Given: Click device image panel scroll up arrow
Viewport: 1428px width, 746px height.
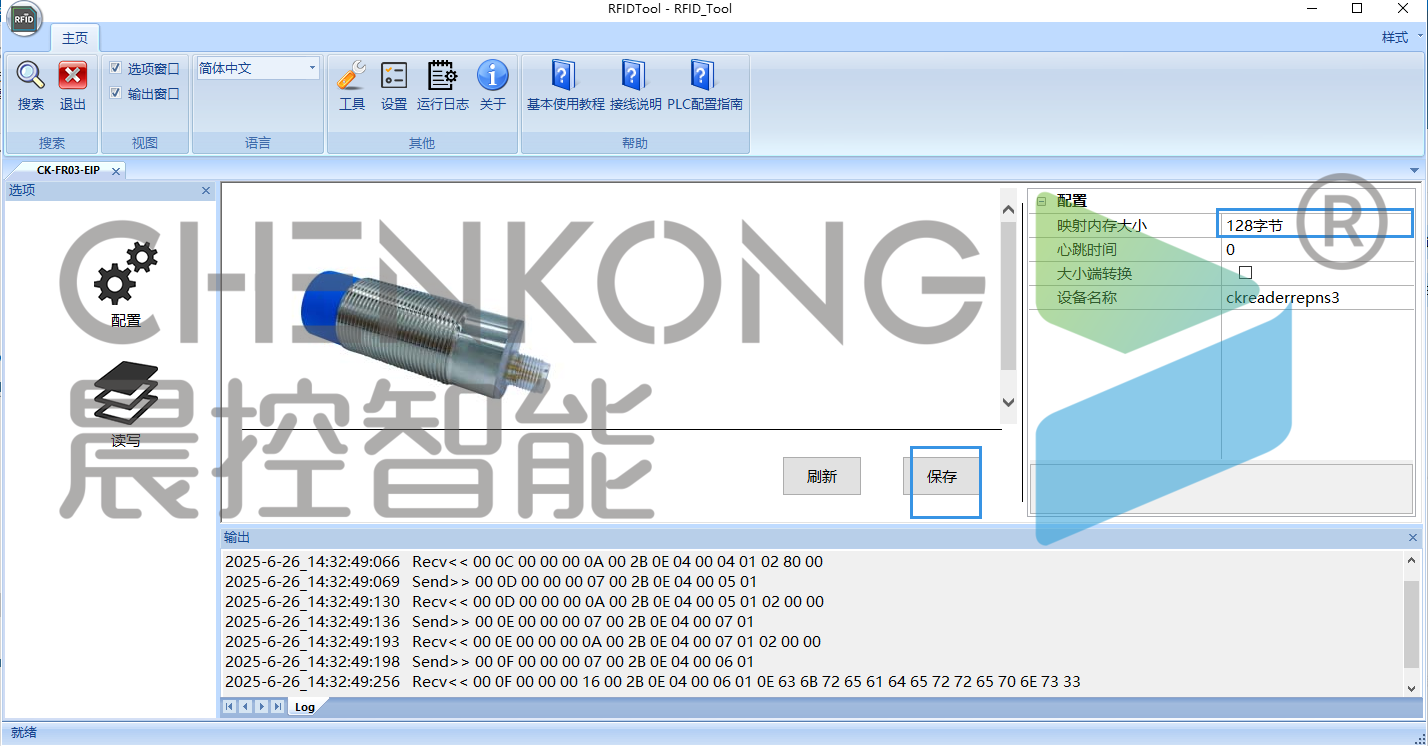Looking at the screenshot, I should 1008,210.
